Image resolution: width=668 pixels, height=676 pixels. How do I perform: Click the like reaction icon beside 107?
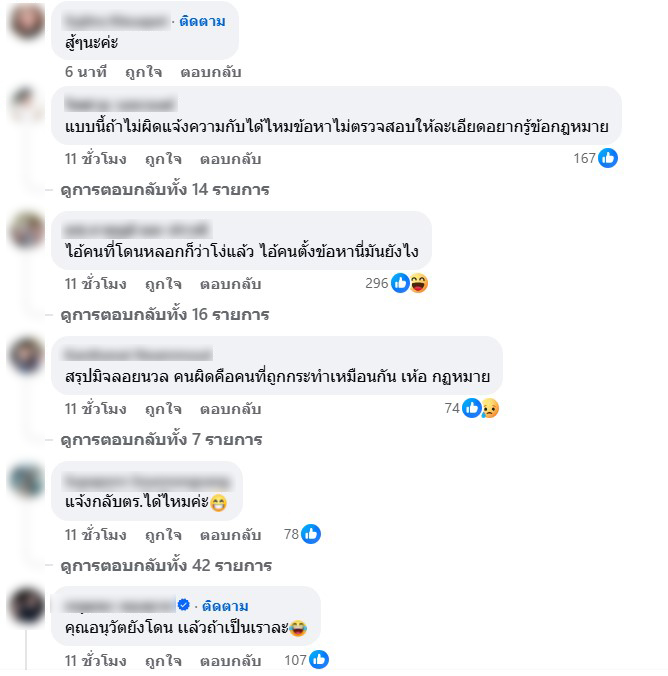point(319,660)
